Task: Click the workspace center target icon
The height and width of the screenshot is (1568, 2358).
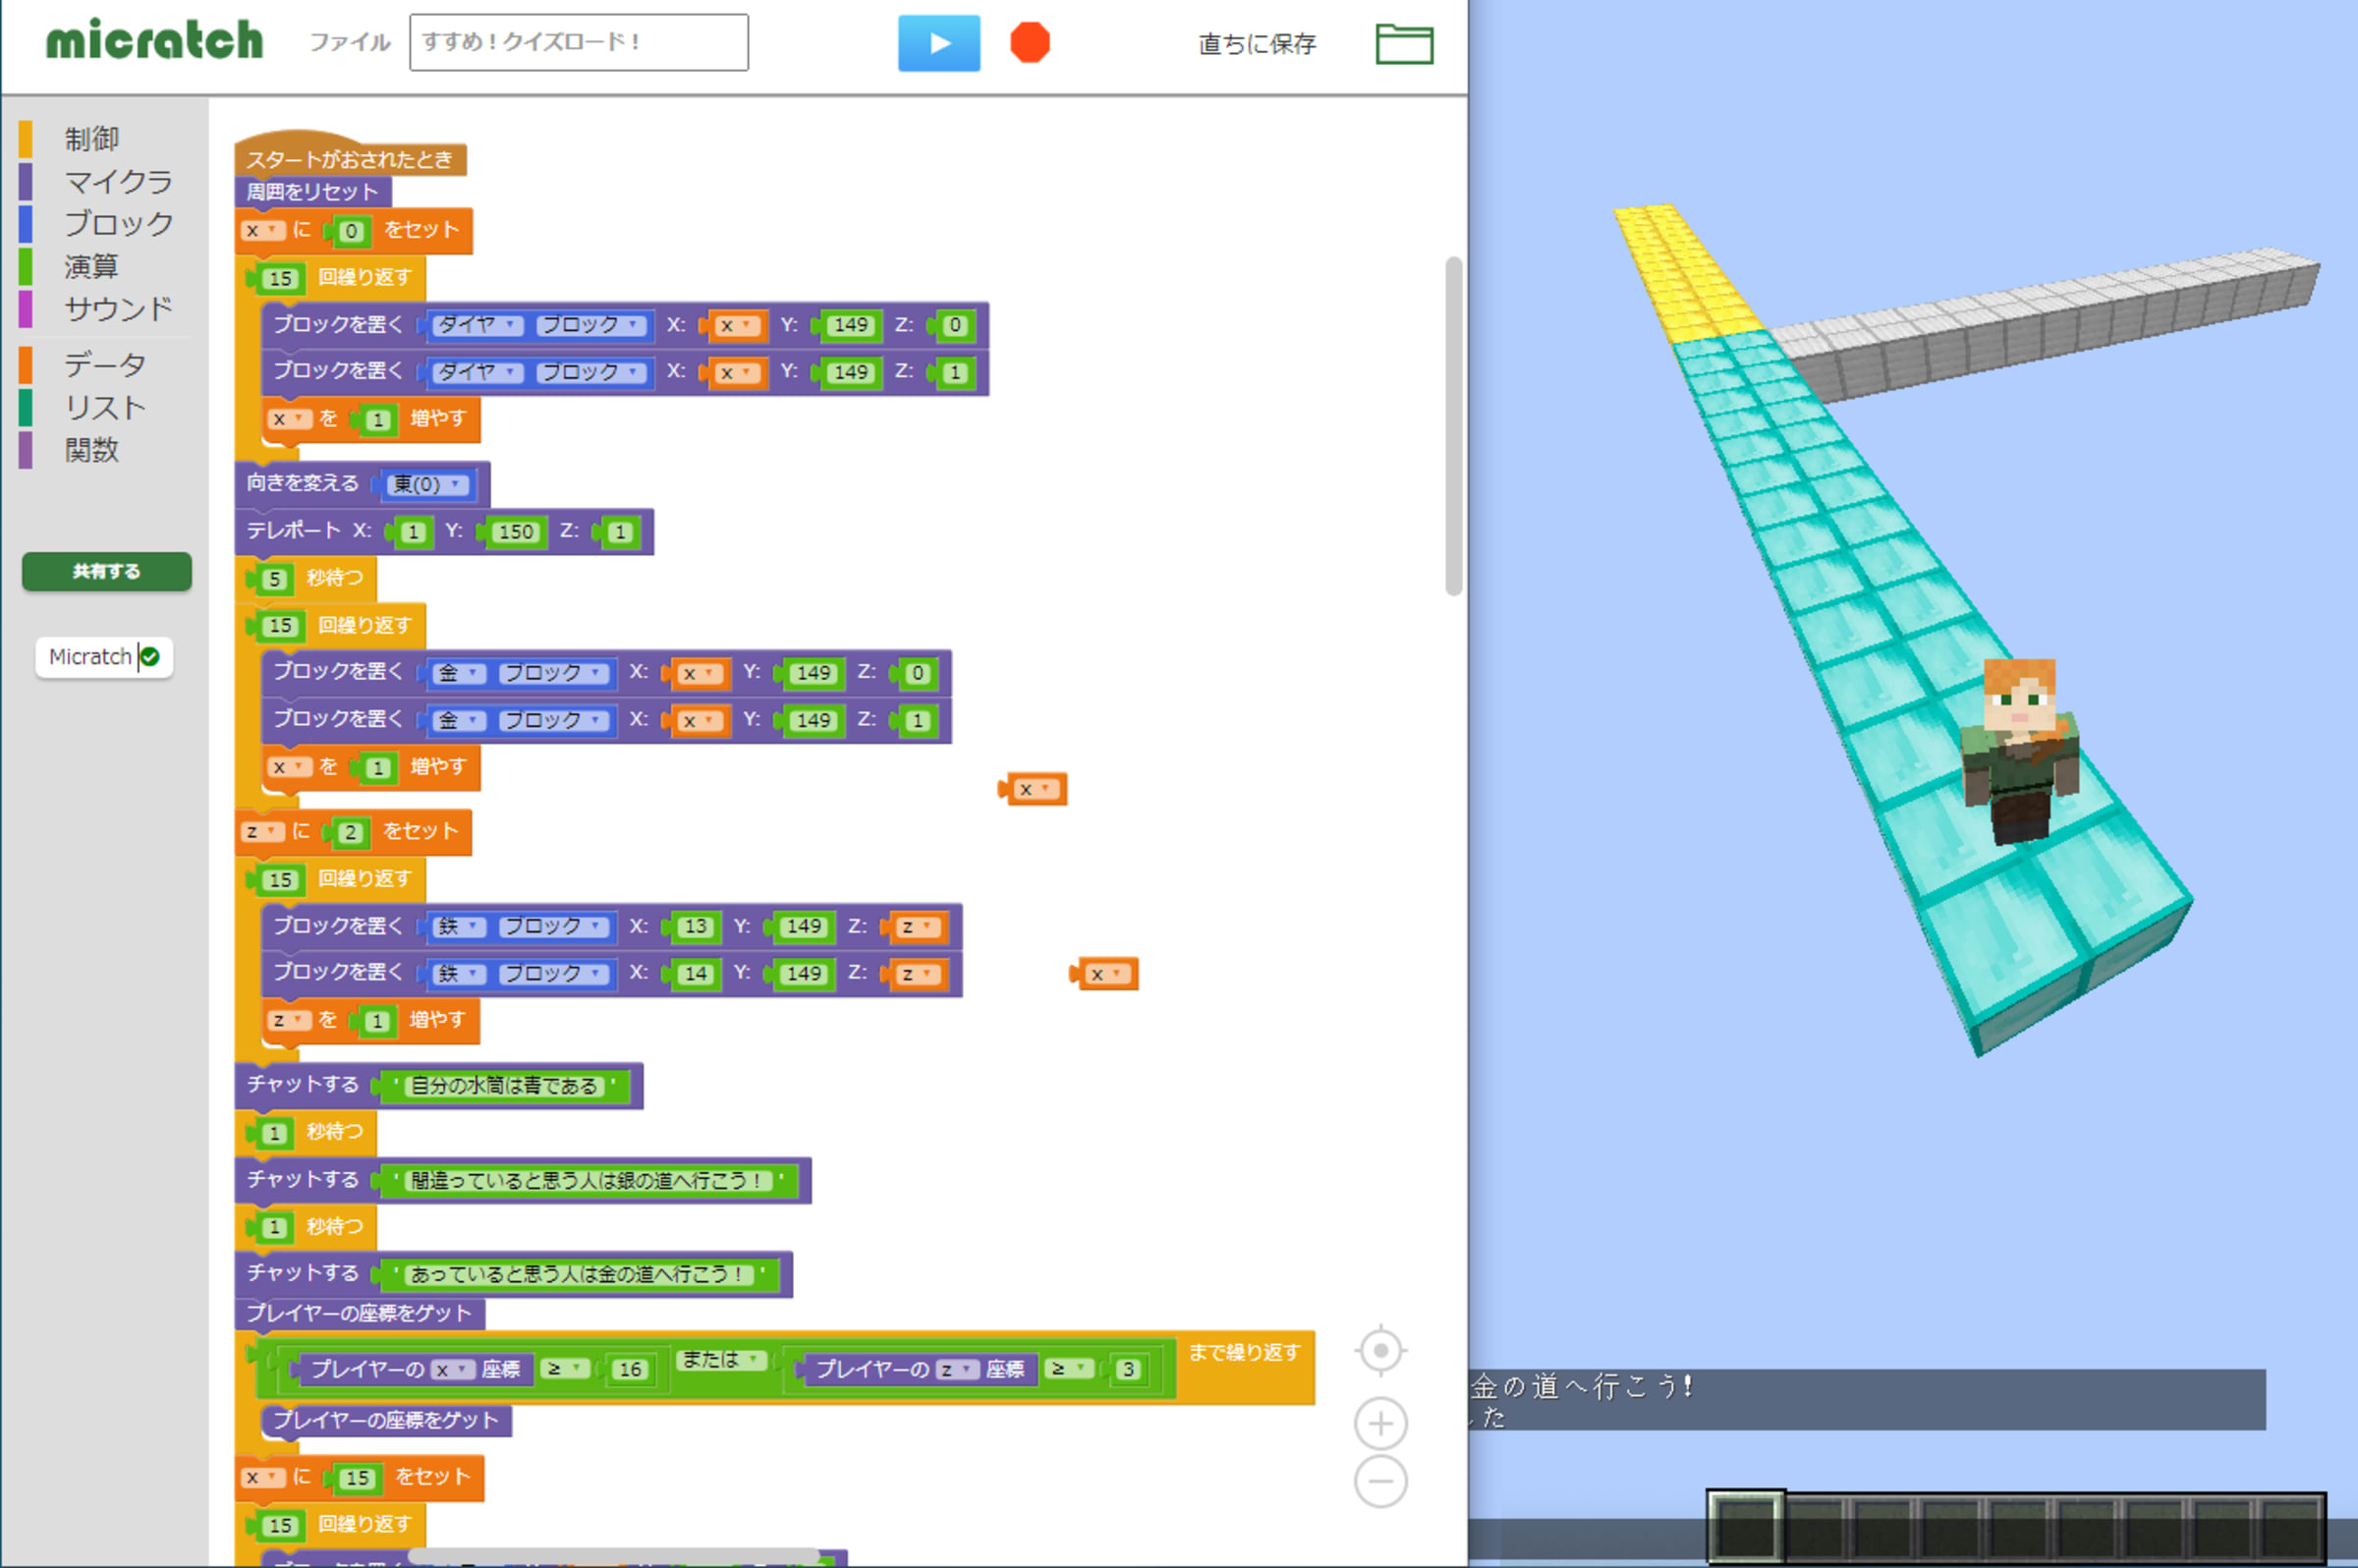Action: [x=1380, y=1351]
